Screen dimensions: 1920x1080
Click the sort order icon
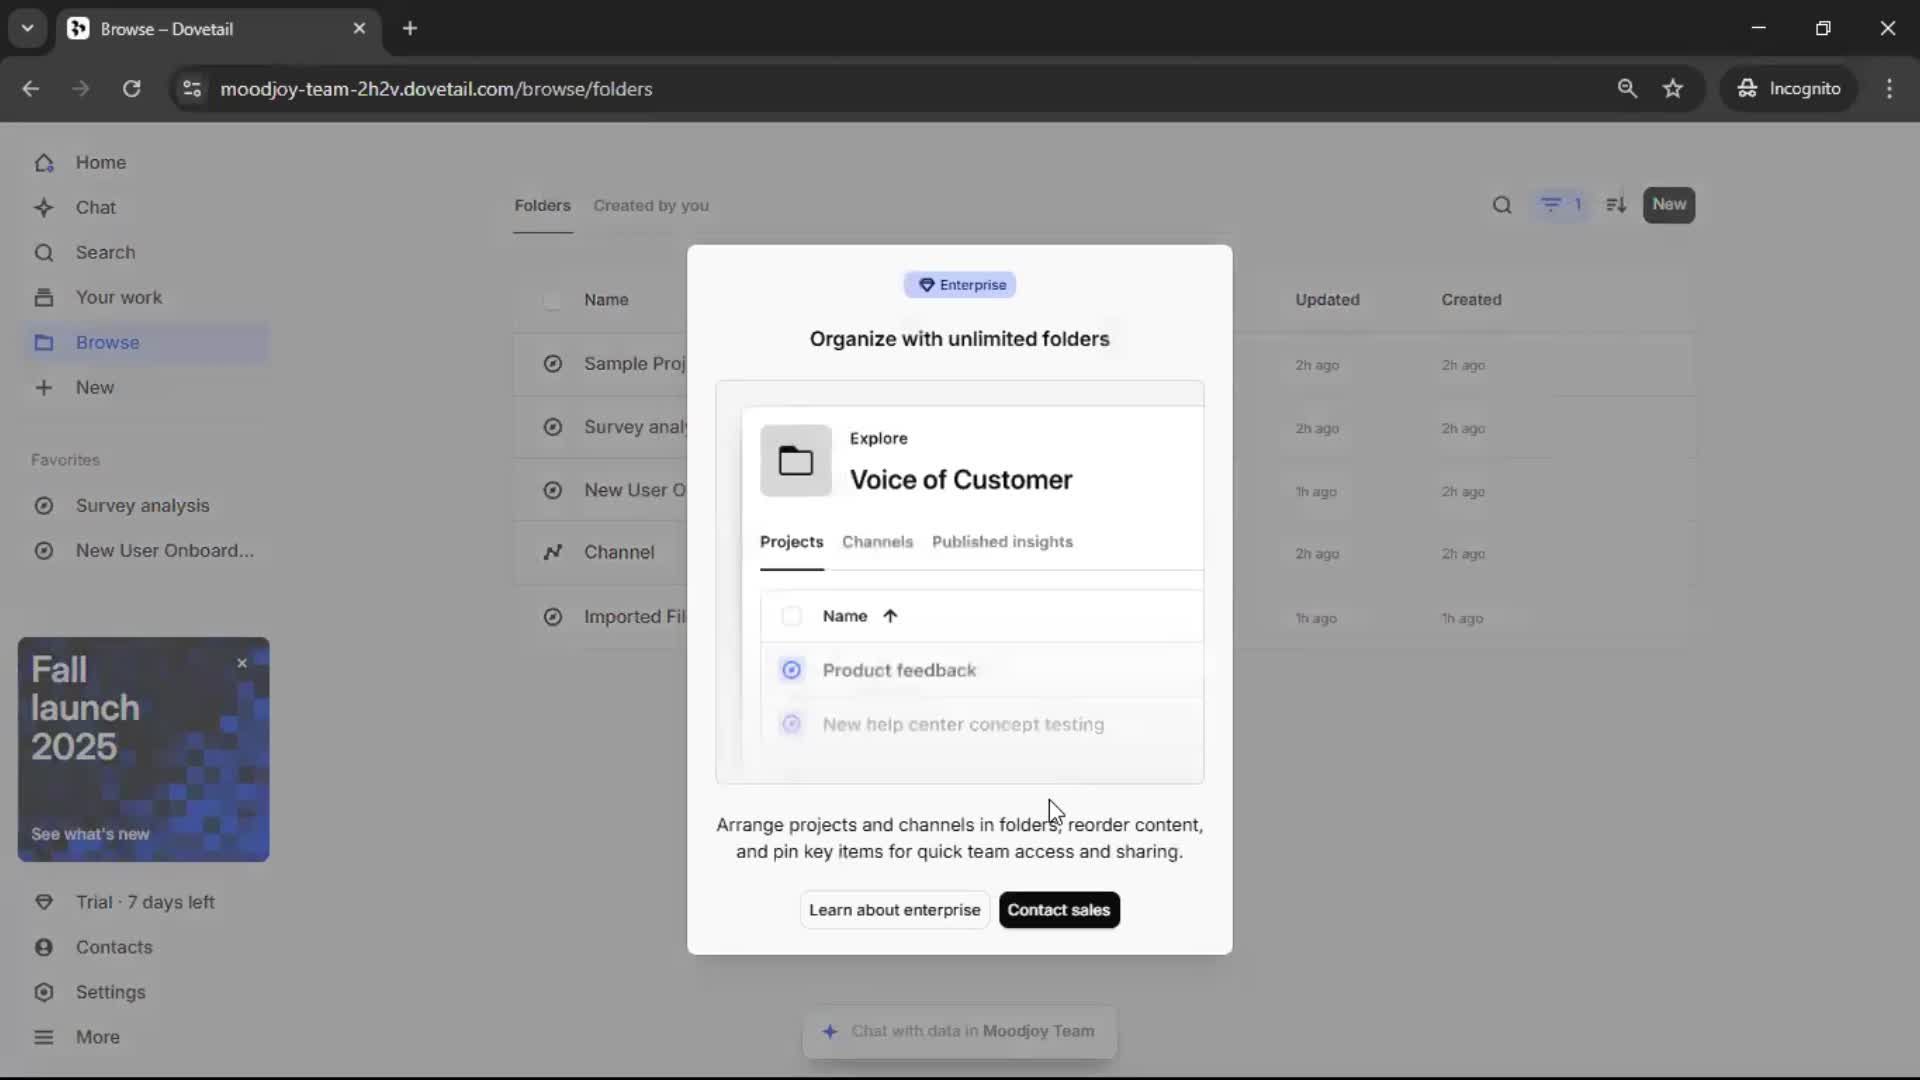(x=1616, y=205)
